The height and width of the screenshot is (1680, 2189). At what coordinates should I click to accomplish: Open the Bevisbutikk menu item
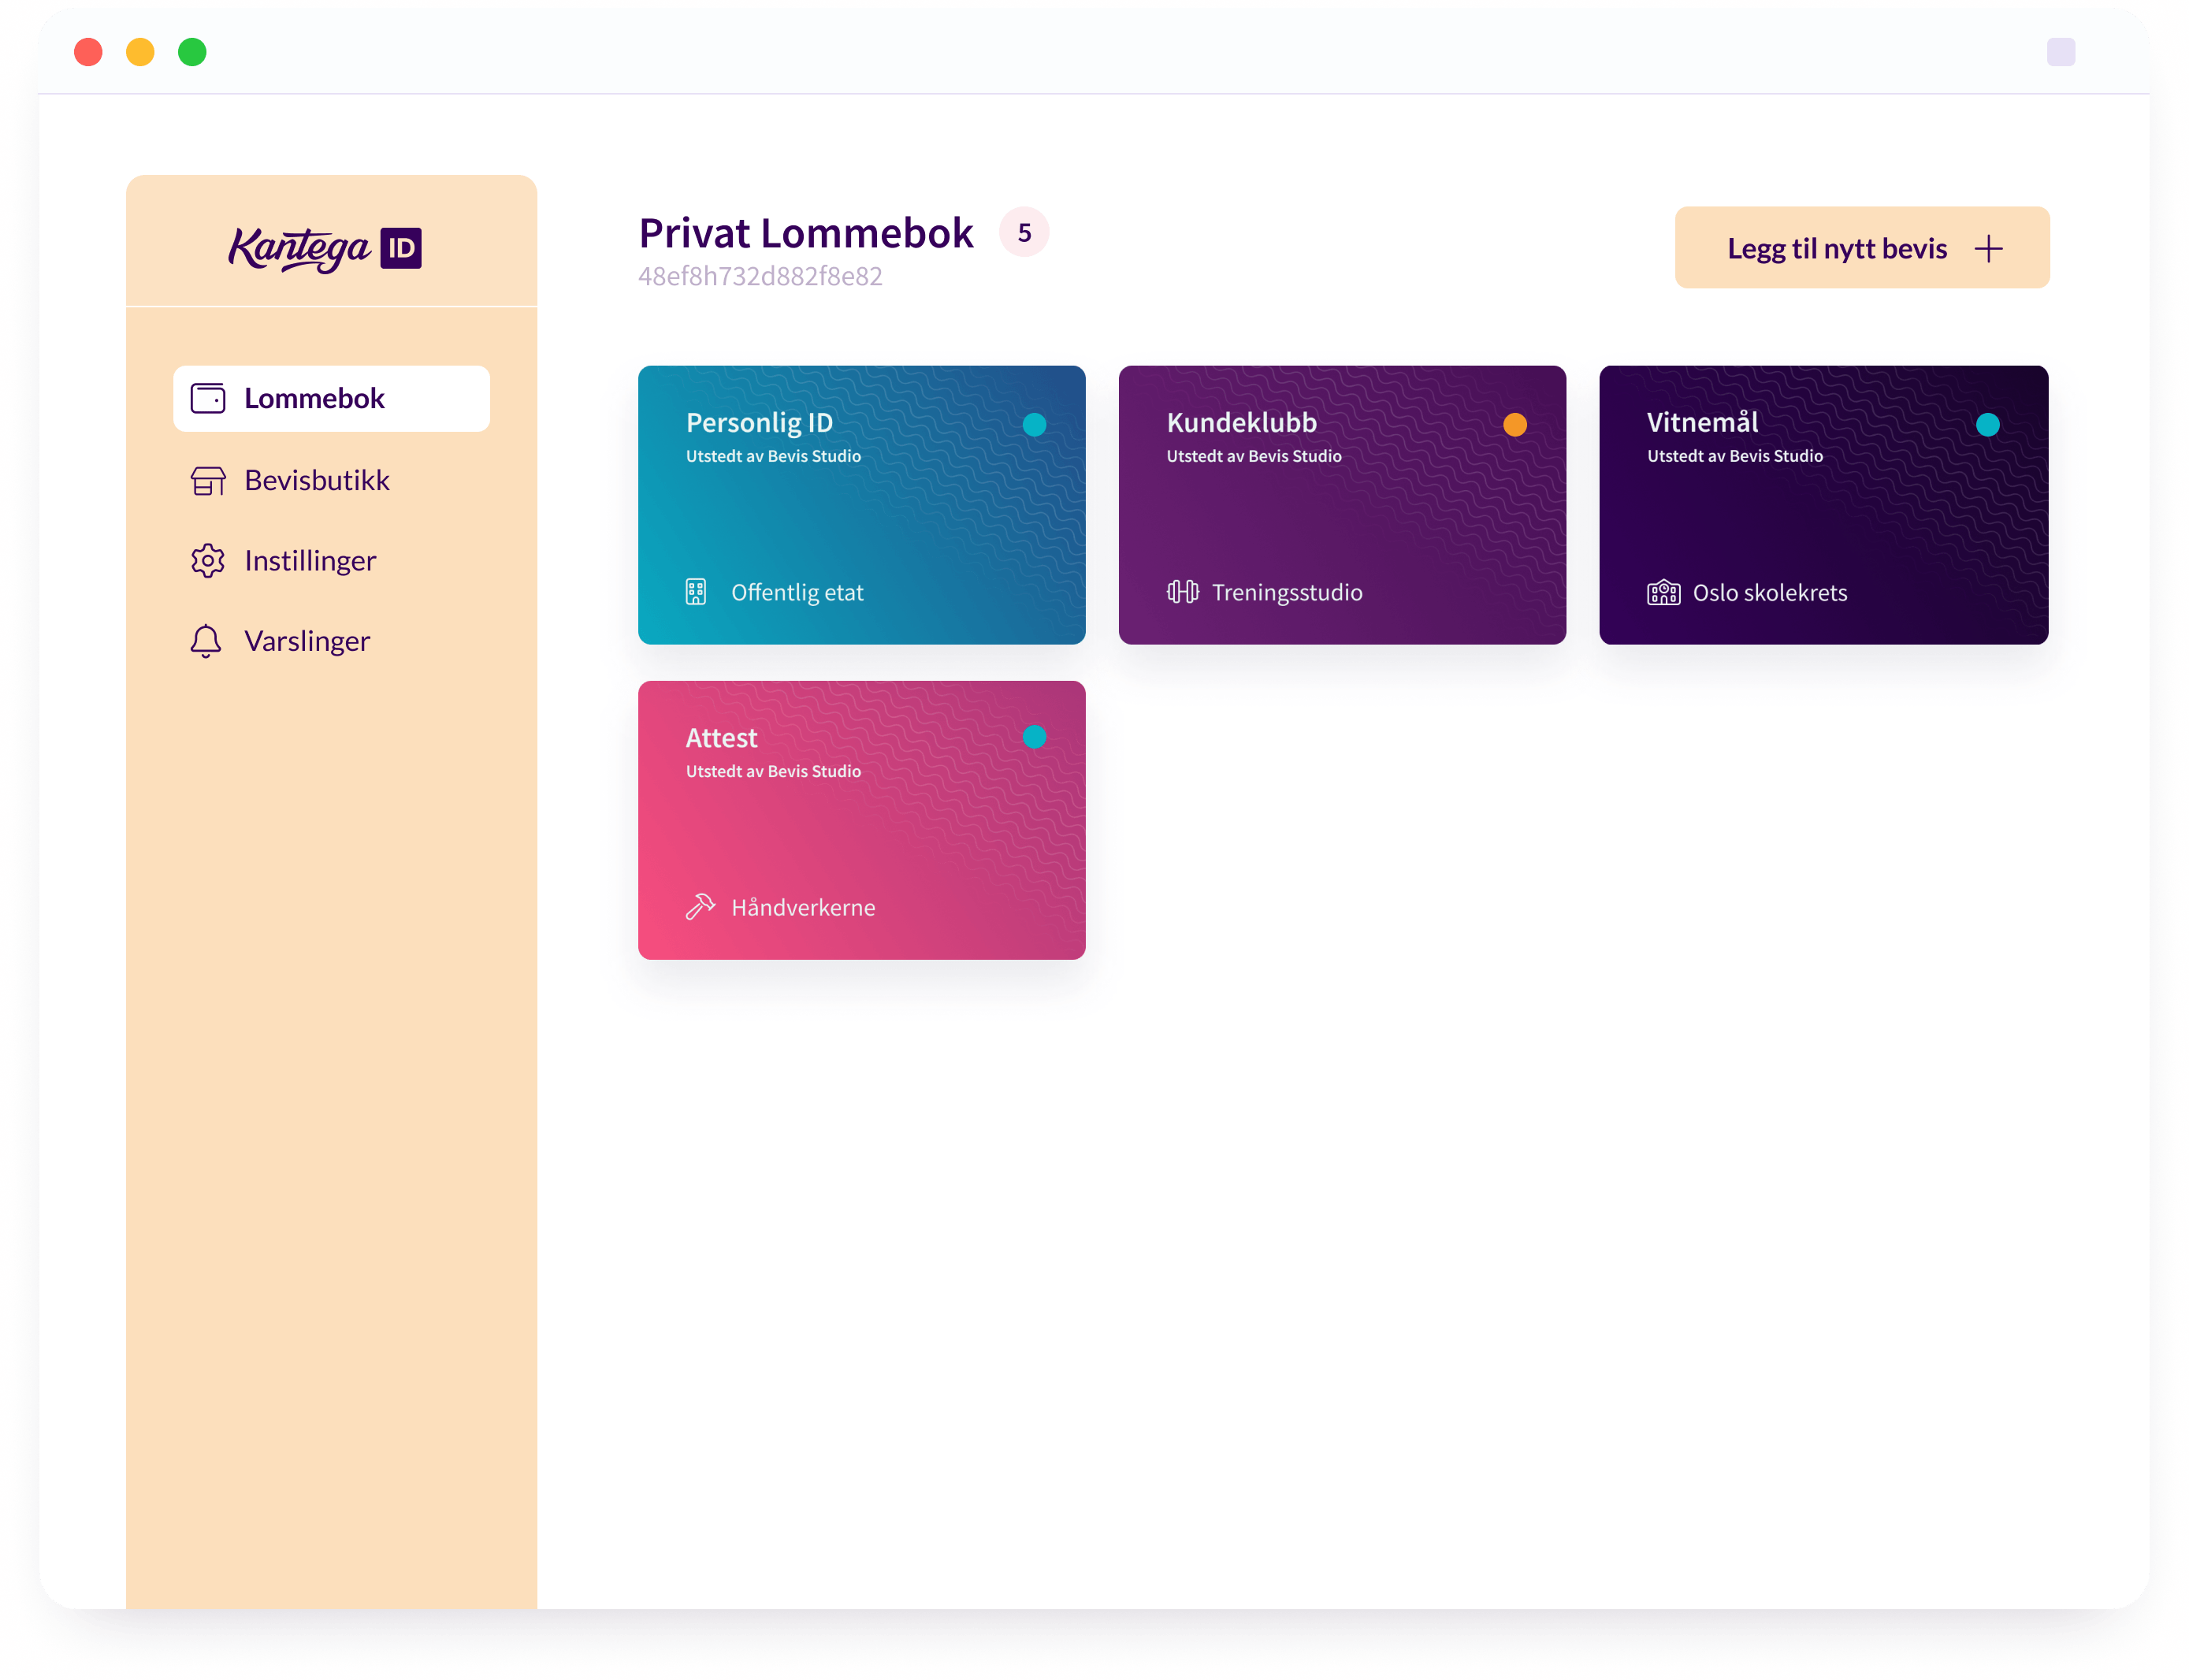tap(316, 481)
